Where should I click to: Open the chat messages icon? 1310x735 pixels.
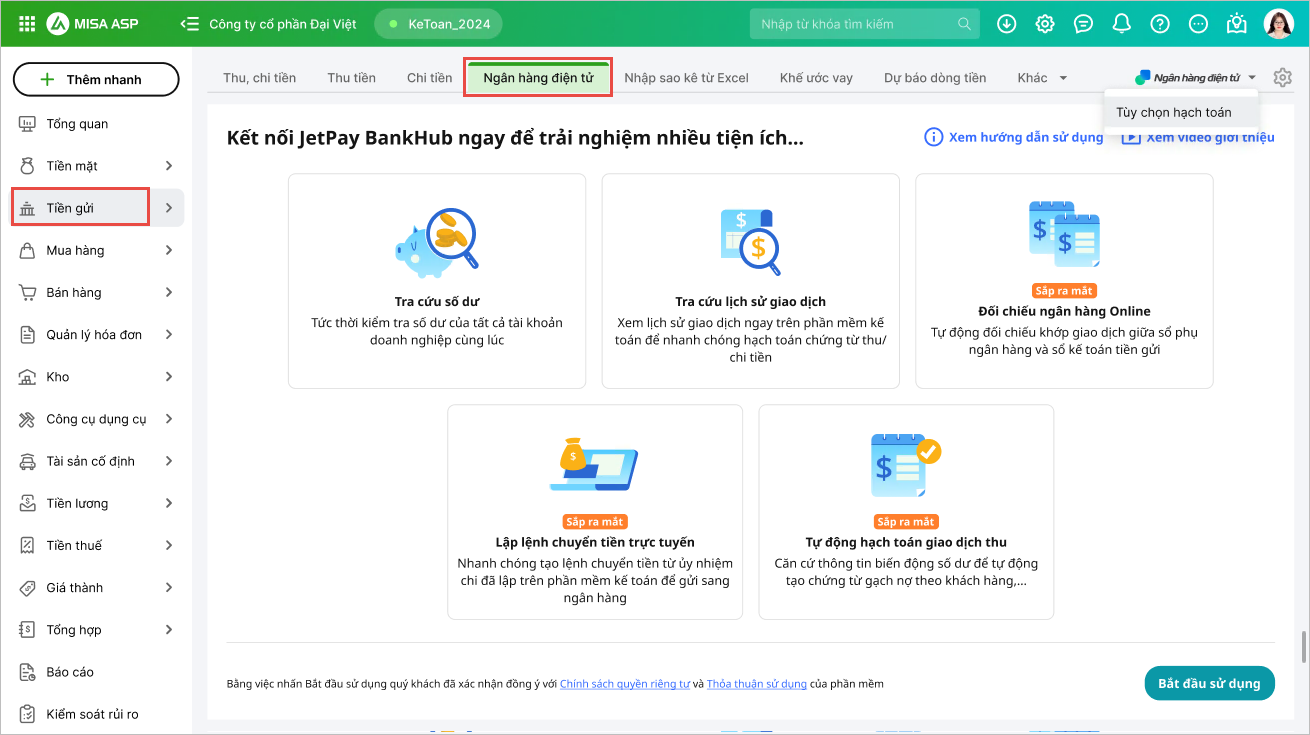pos(1083,23)
